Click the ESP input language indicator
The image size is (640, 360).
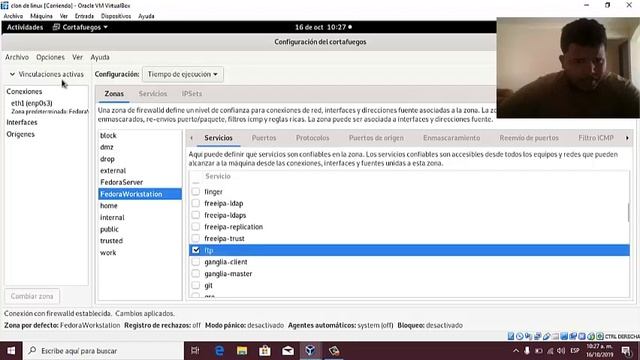pyautogui.click(x=575, y=351)
